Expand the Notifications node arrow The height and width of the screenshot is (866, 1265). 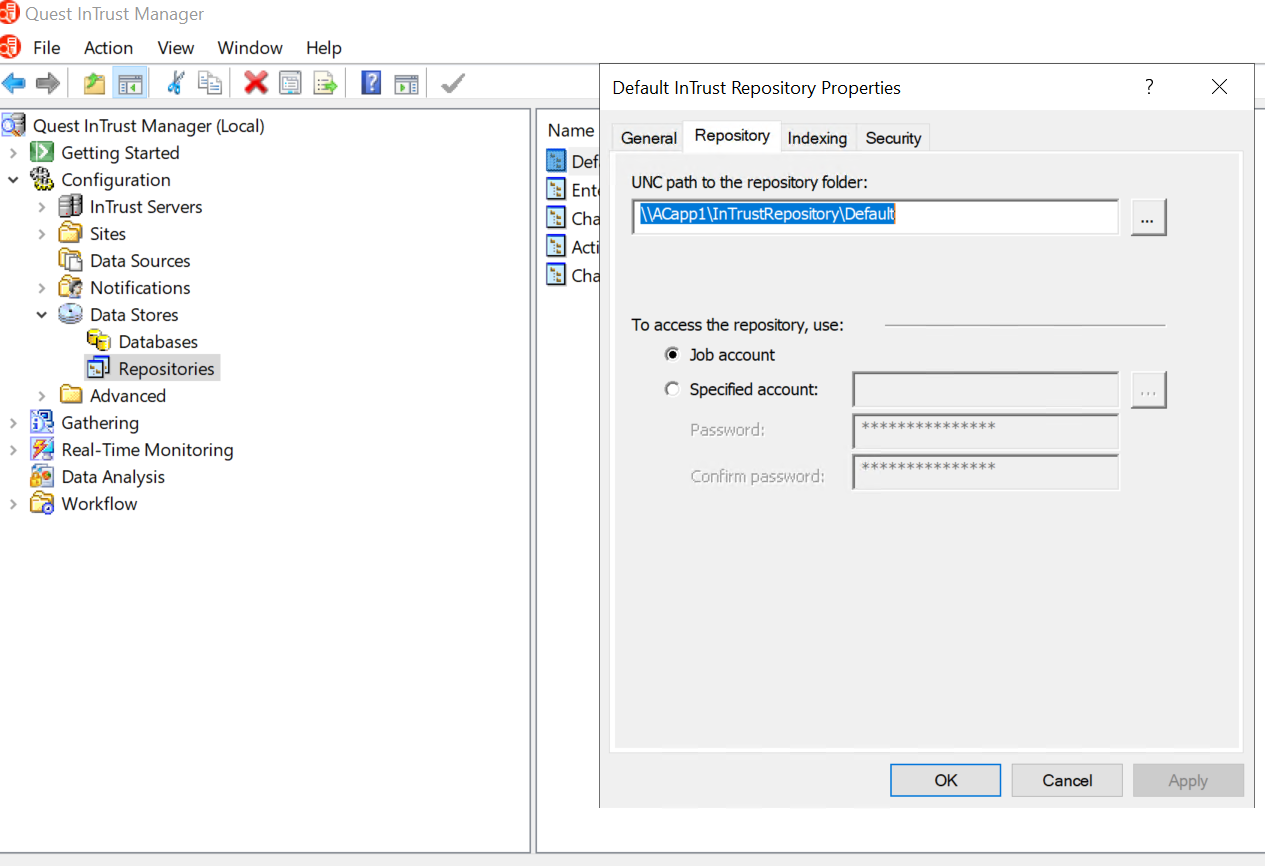click(42, 288)
